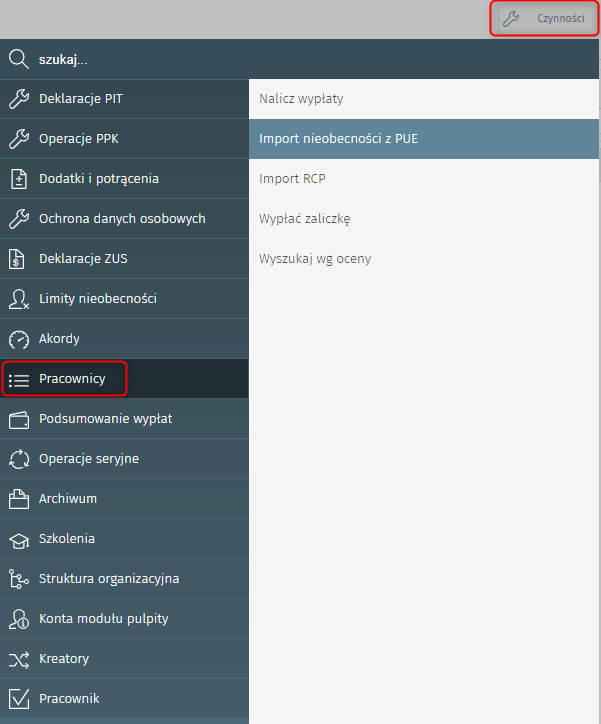The image size is (601, 724).
Task: Click the Szkolenia graduation cap icon
Action: (x=19, y=539)
